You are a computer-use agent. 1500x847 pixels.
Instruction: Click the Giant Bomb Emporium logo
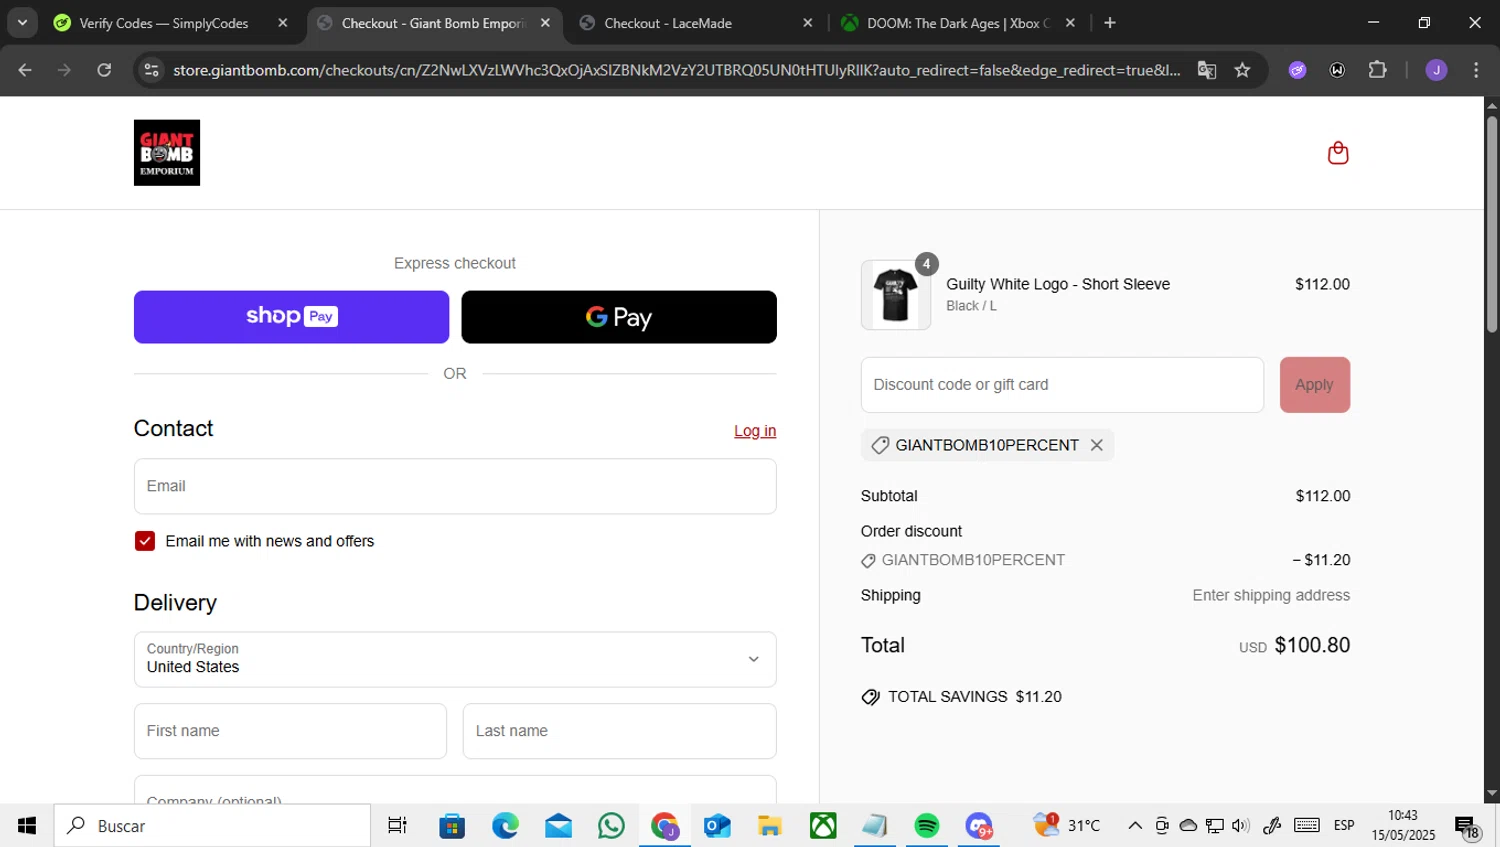click(167, 153)
